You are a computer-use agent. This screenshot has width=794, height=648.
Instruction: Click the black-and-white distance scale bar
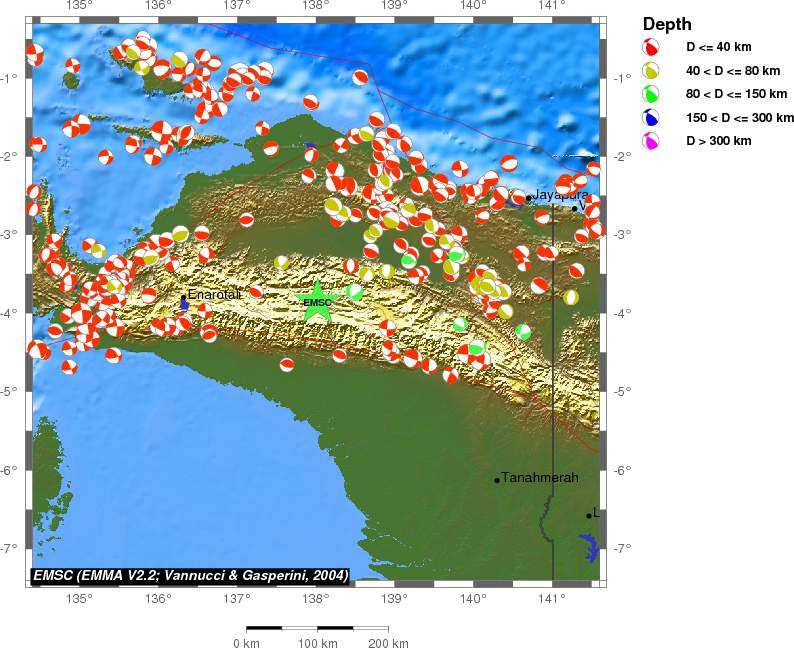(317, 628)
